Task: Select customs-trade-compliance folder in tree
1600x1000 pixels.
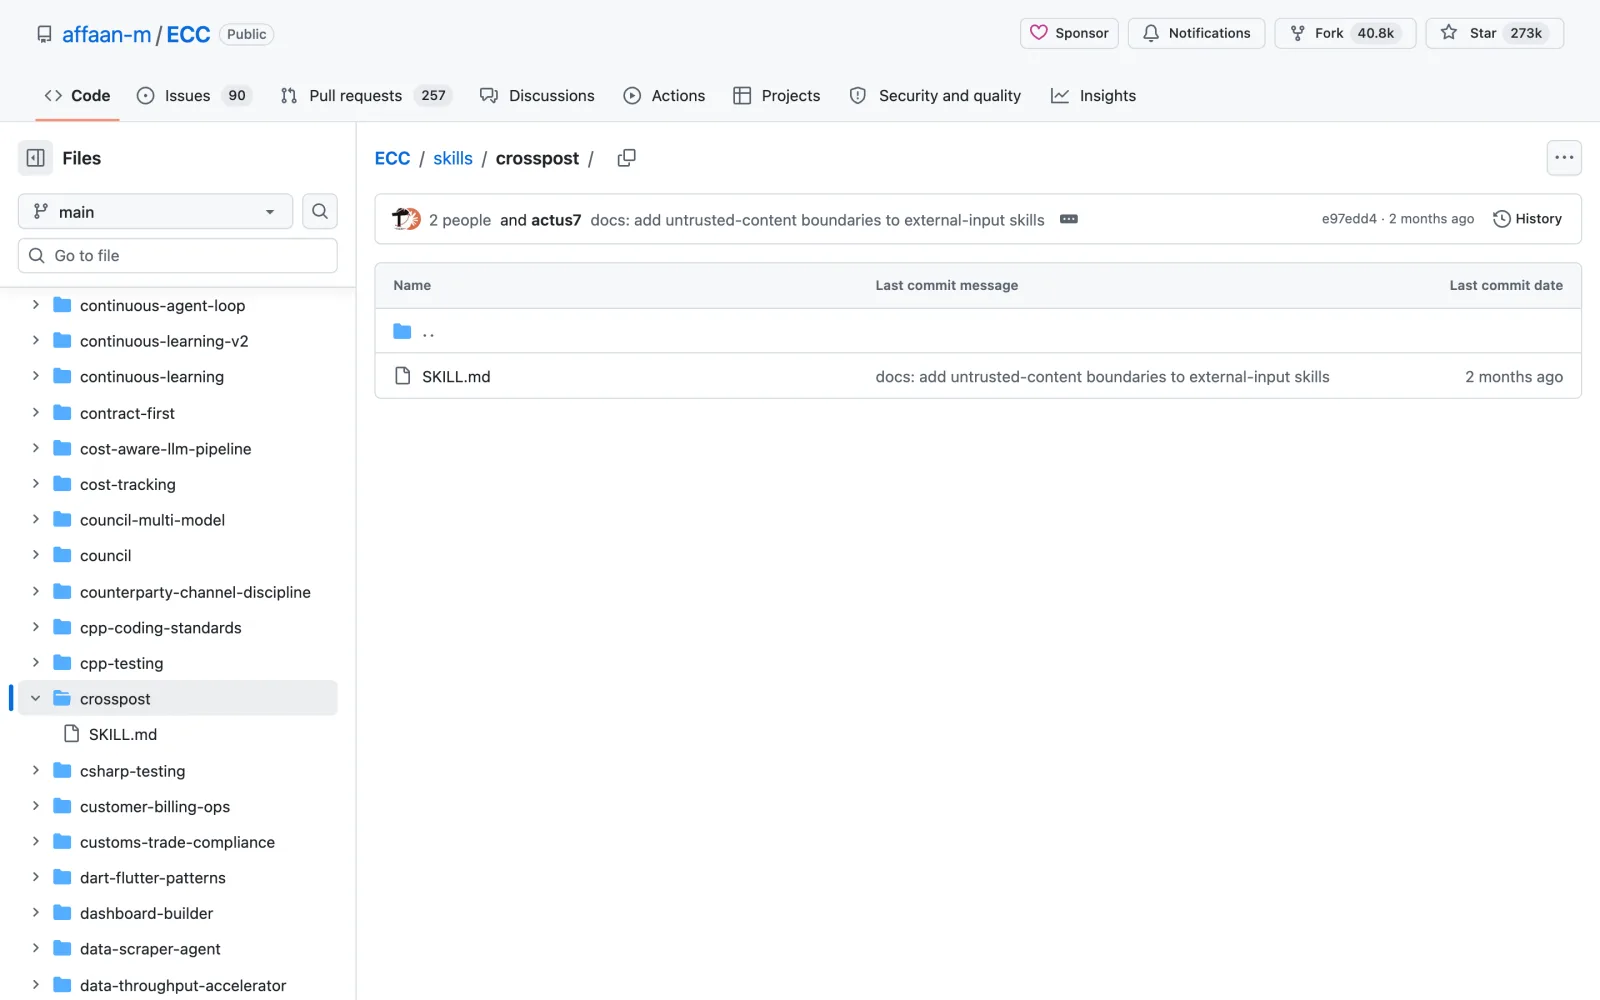Action: tap(177, 842)
